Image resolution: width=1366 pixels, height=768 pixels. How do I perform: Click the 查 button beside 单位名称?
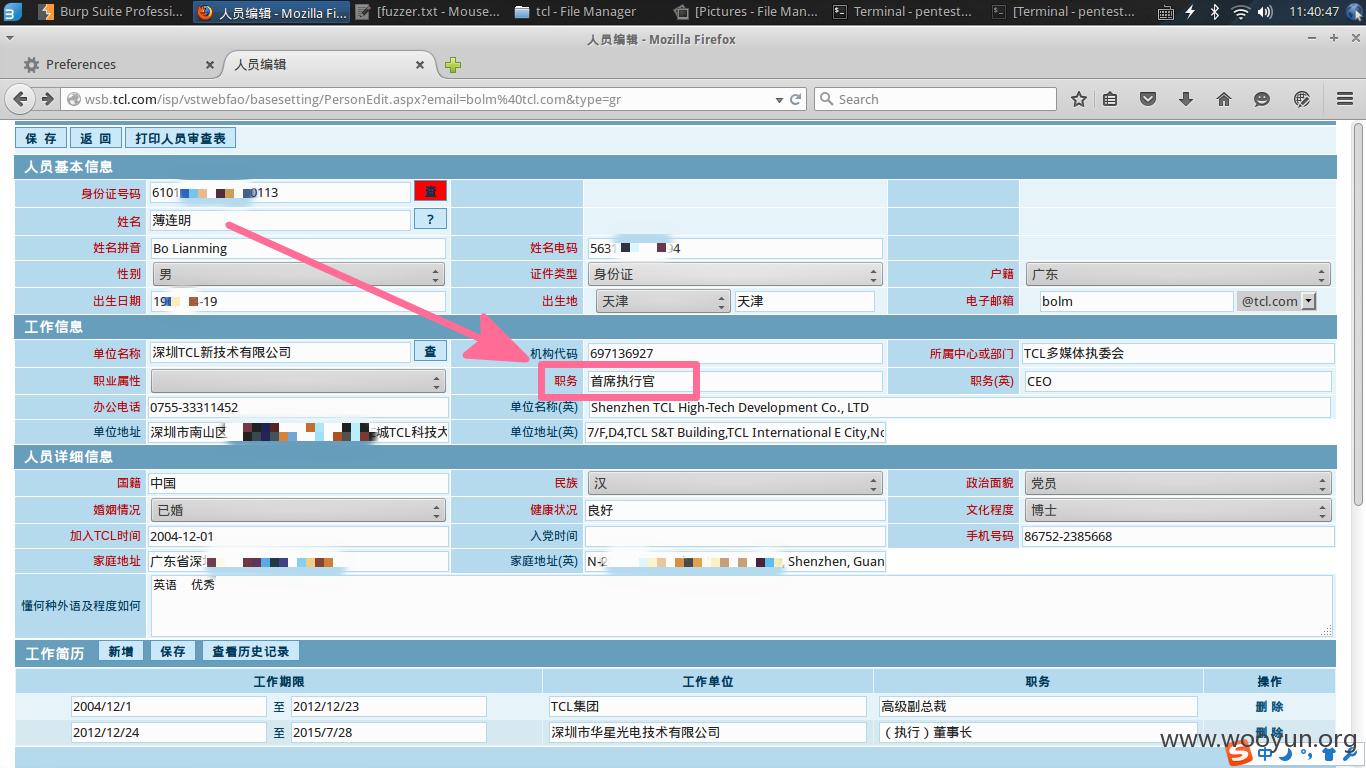(x=430, y=351)
